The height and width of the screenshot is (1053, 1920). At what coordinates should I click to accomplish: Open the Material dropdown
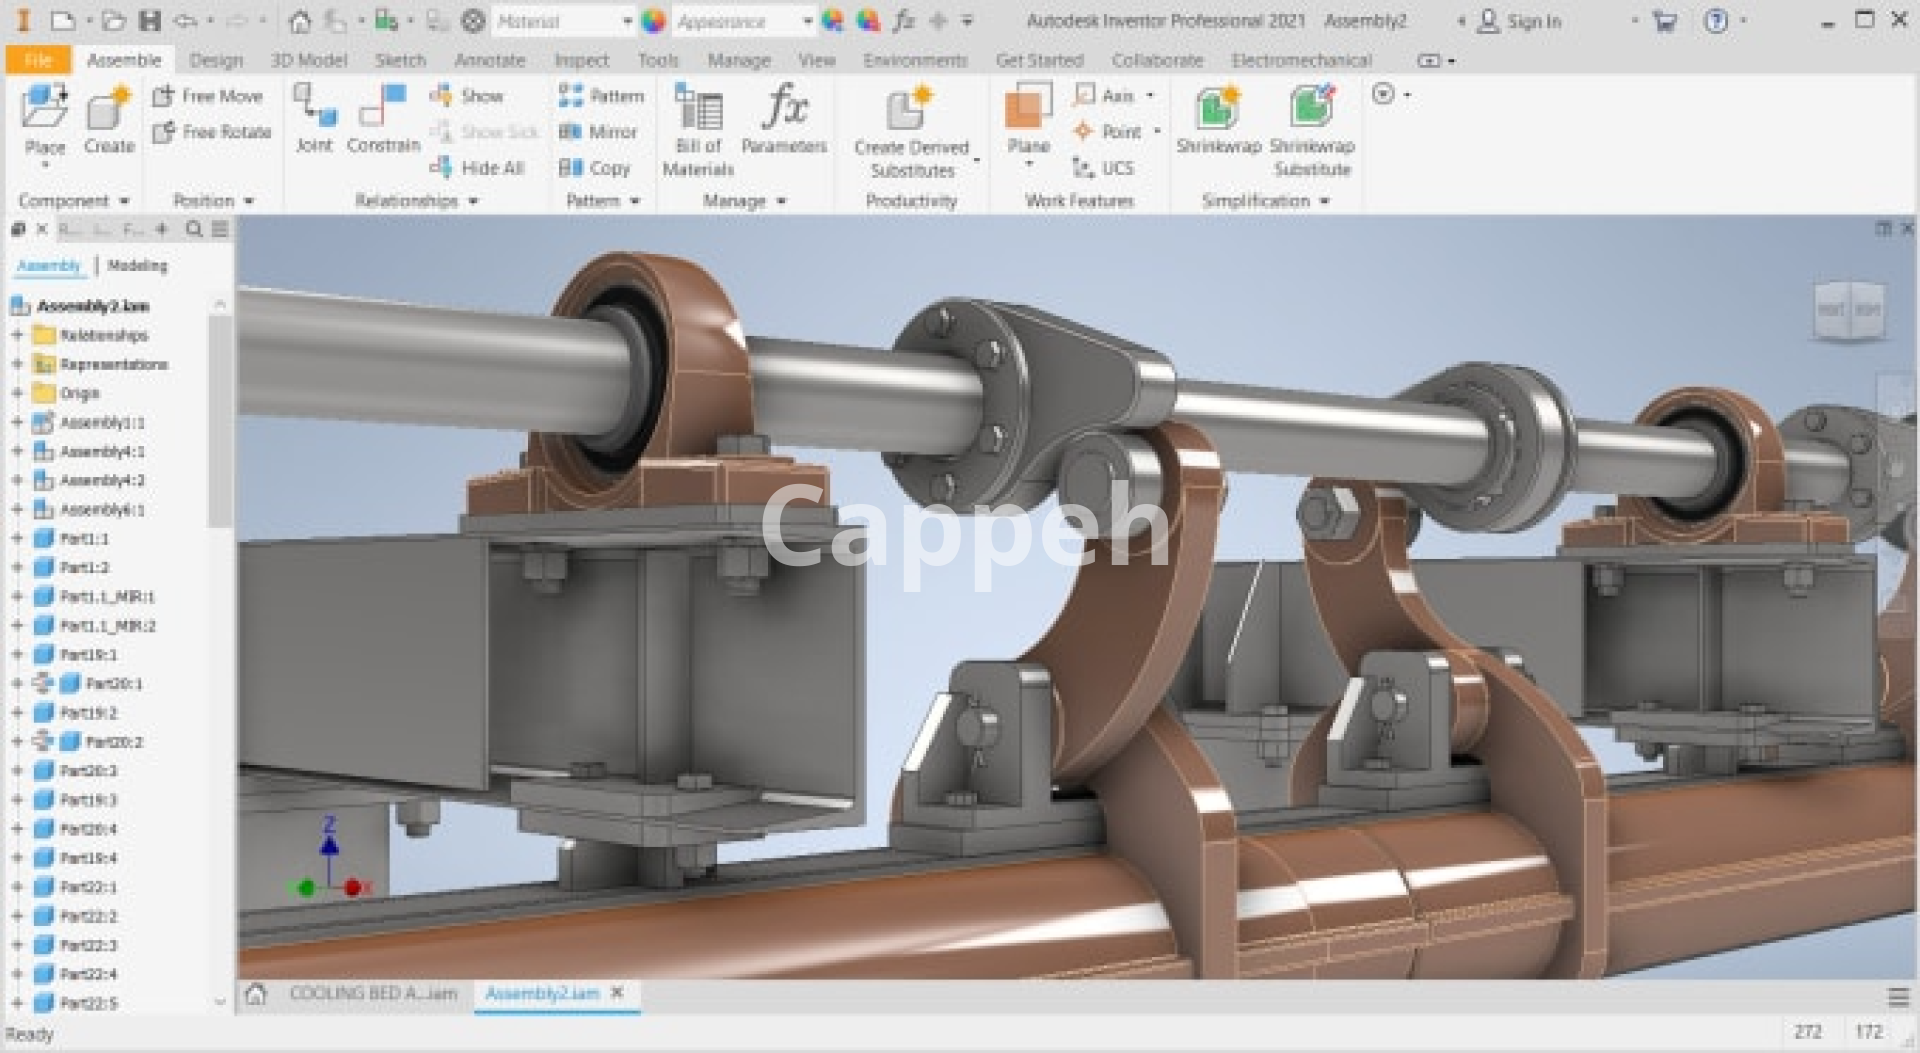[x=627, y=21]
